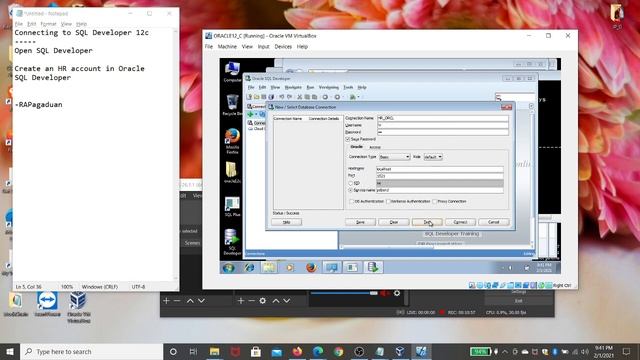Click OBS Studio icon on Windows taskbar
This screenshot has height=360, width=640.
(359, 351)
